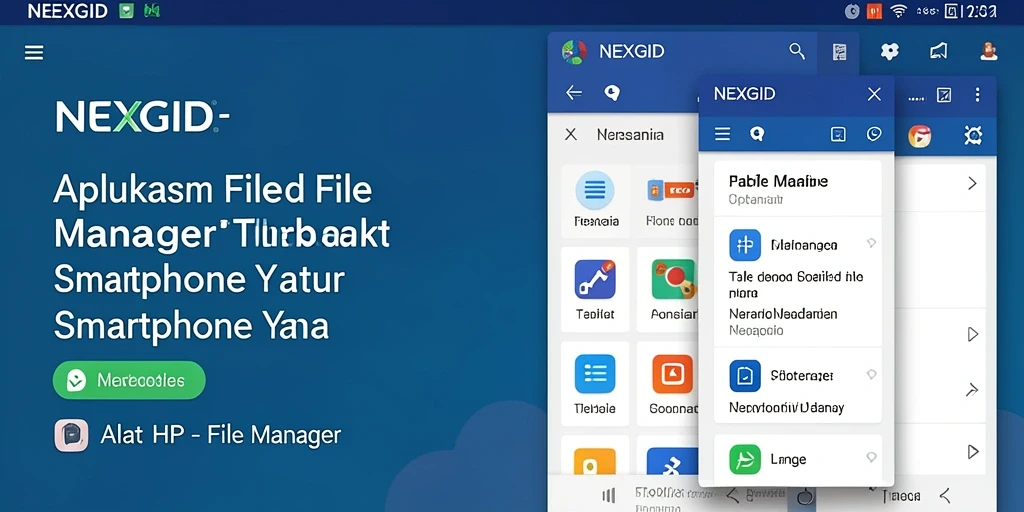The width and height of the screenshot is (1024, 512).
Task: Click the Nersanira label
Action: click(630, 135)
